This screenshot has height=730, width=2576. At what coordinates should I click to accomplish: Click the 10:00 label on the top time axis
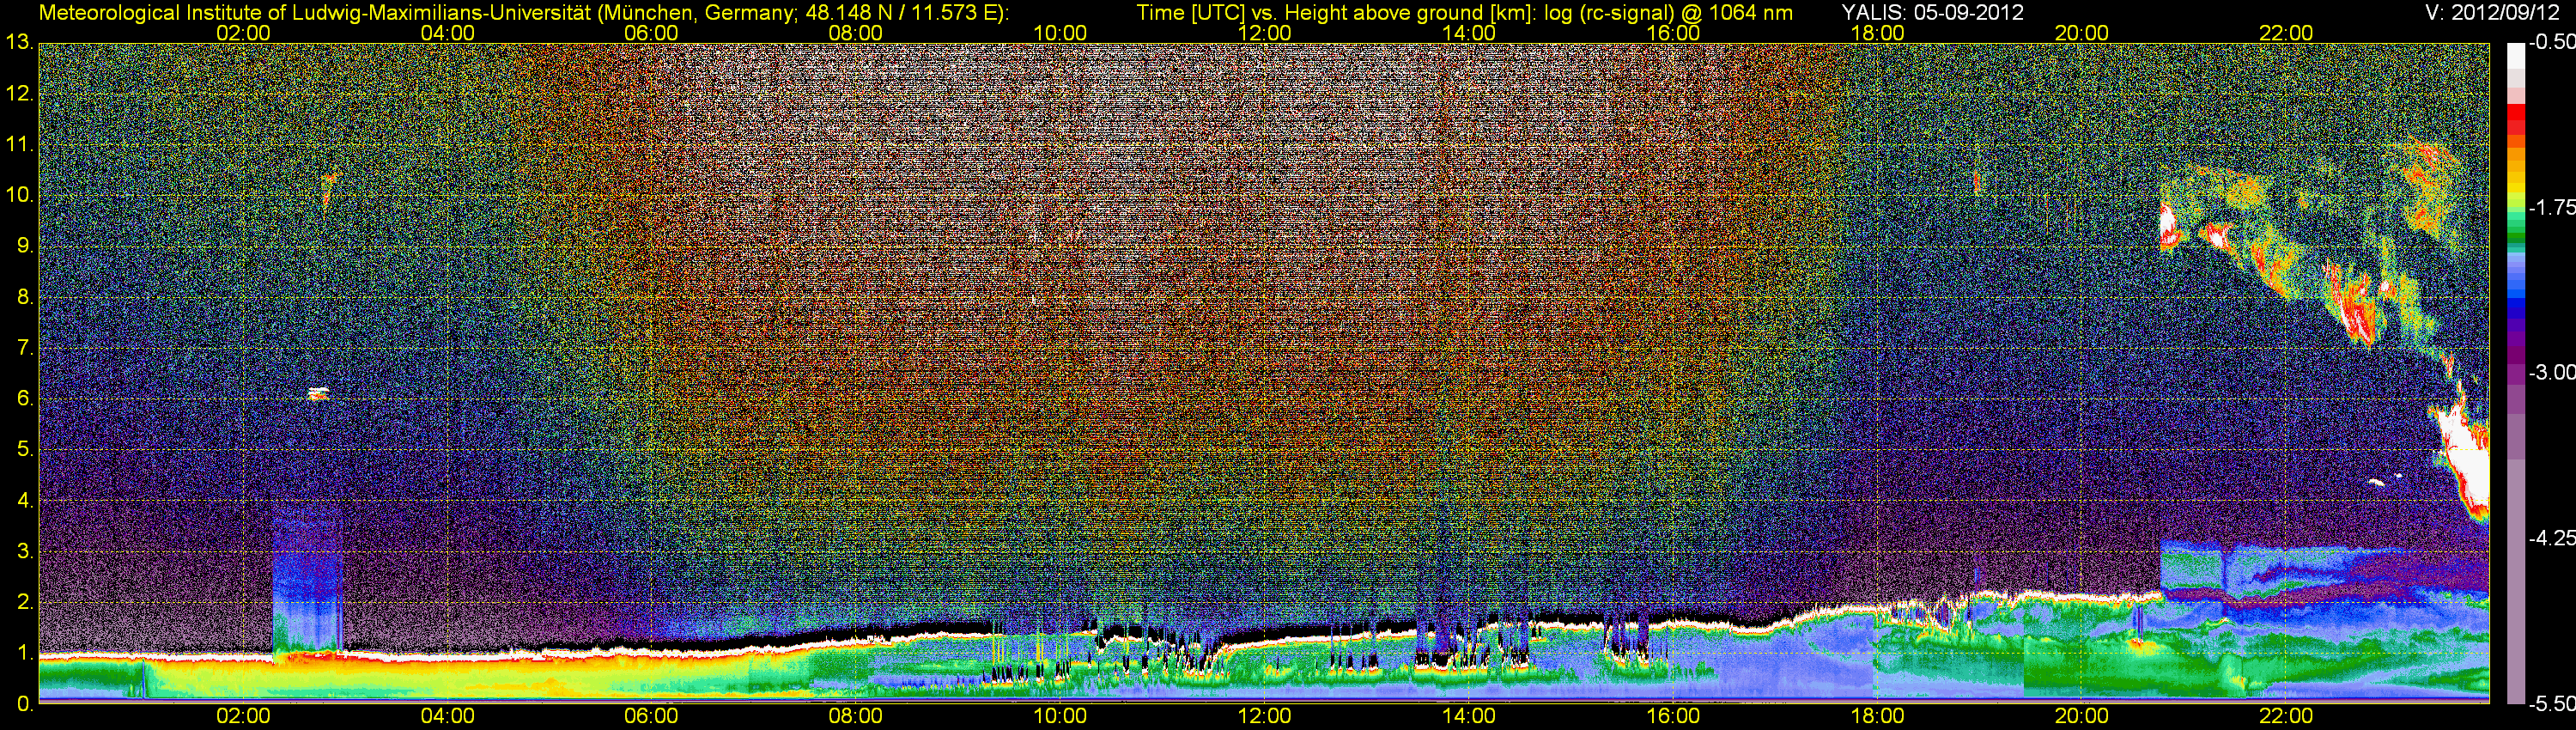point(1060,33)
